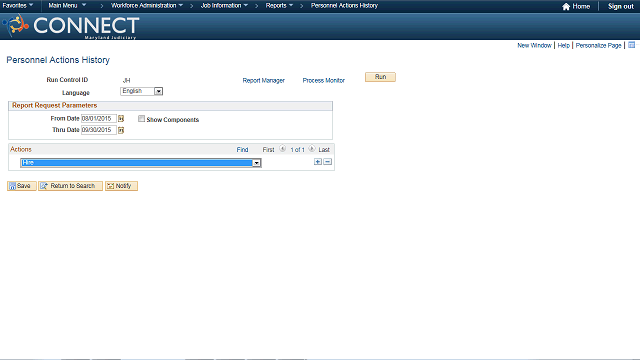Show next row arrow in Actions
Viewport: 640px width, 360px height.
tap(312, 149)
